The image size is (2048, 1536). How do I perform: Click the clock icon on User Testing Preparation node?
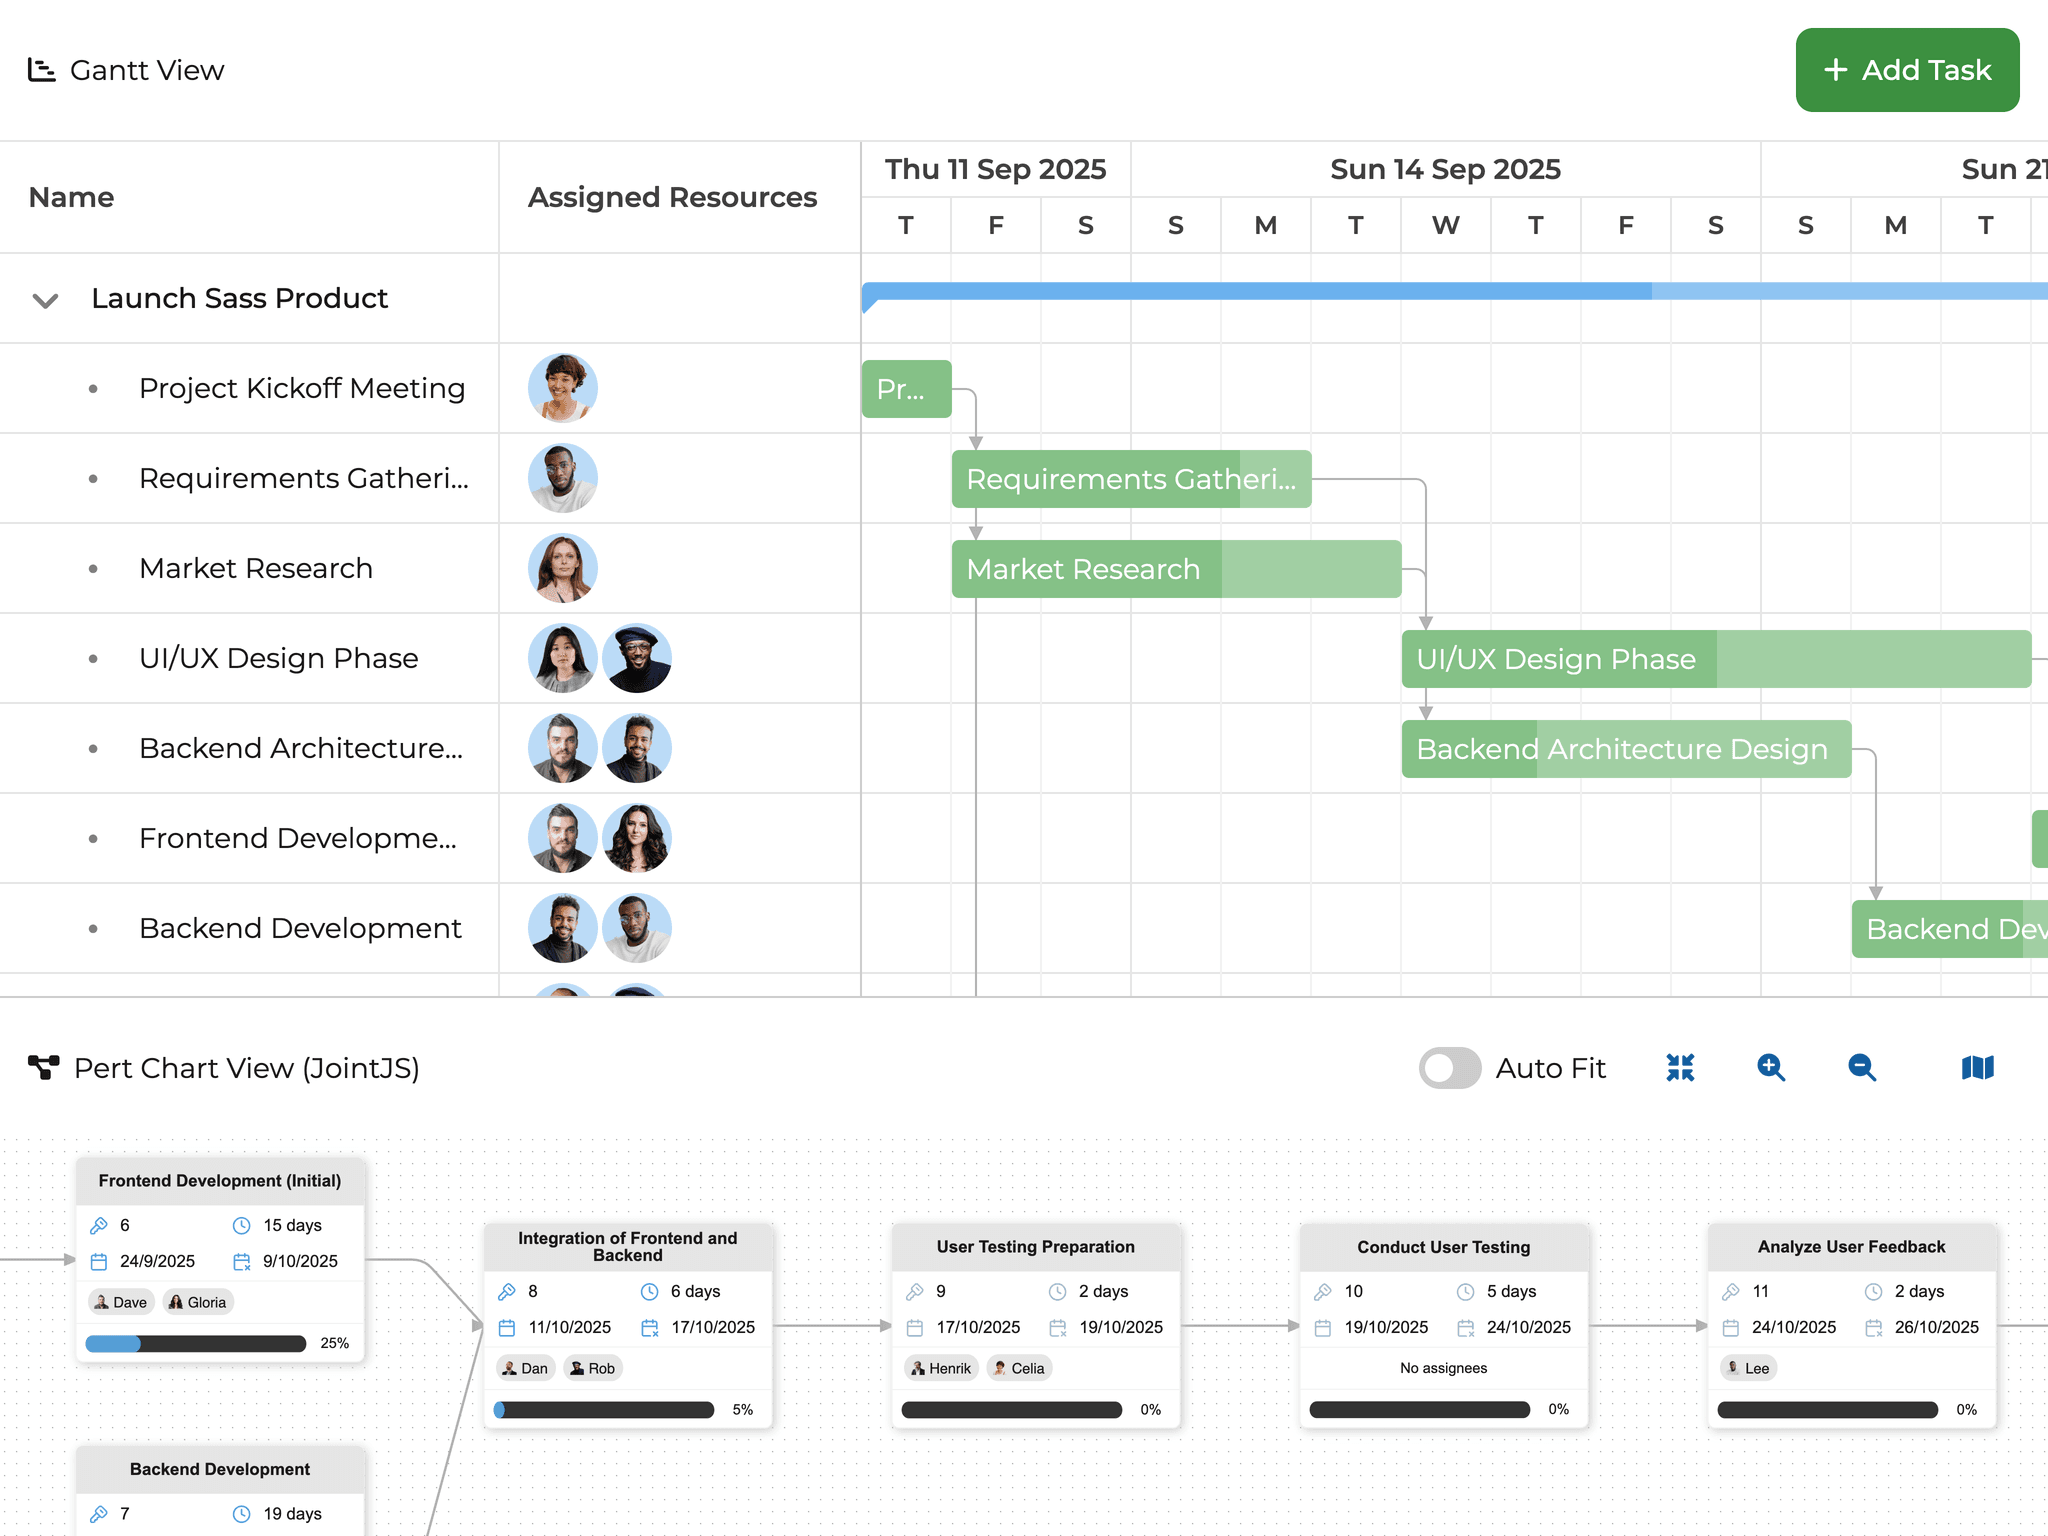point(1057,1291)
